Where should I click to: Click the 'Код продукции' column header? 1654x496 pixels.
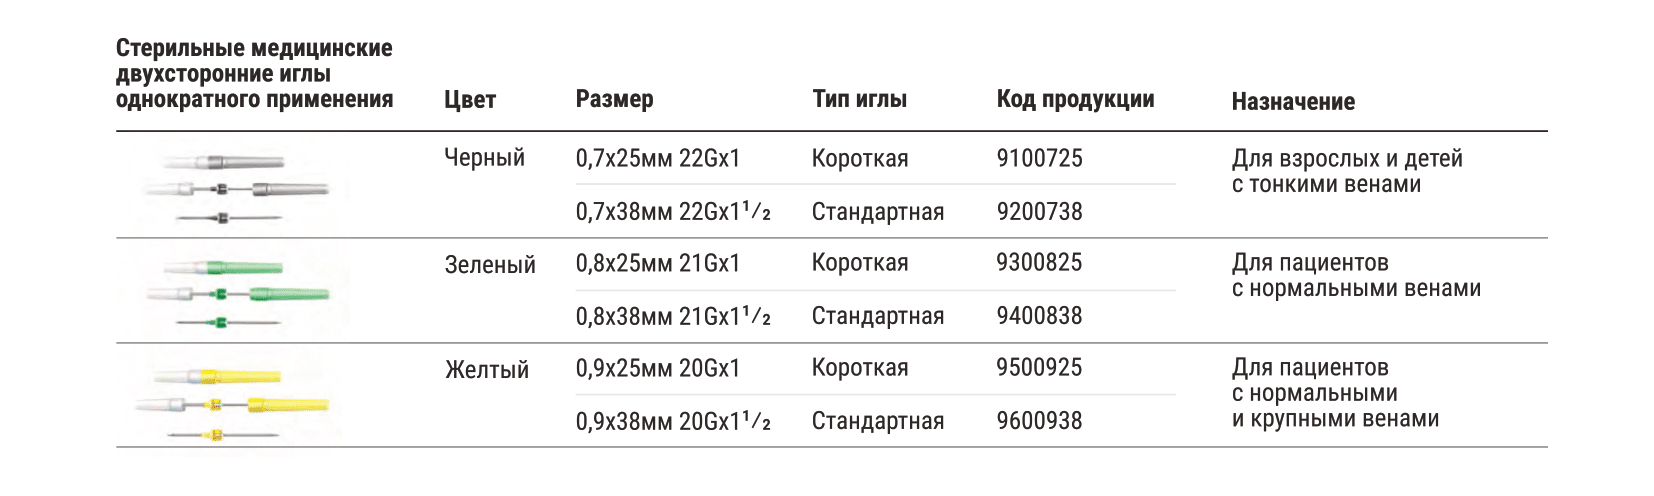[x=1076, y=100]
